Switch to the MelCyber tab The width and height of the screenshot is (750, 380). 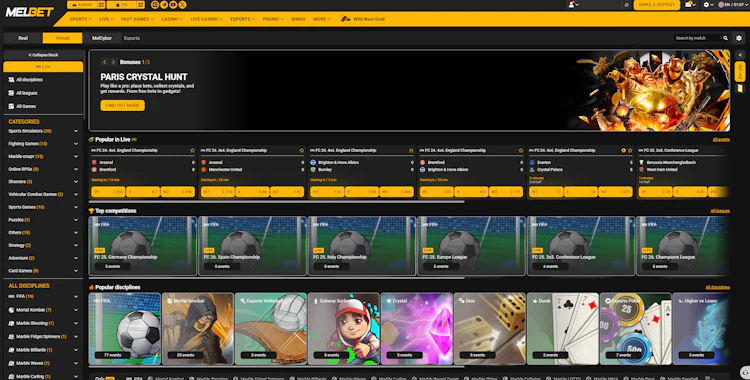click(x=102, y=38)
